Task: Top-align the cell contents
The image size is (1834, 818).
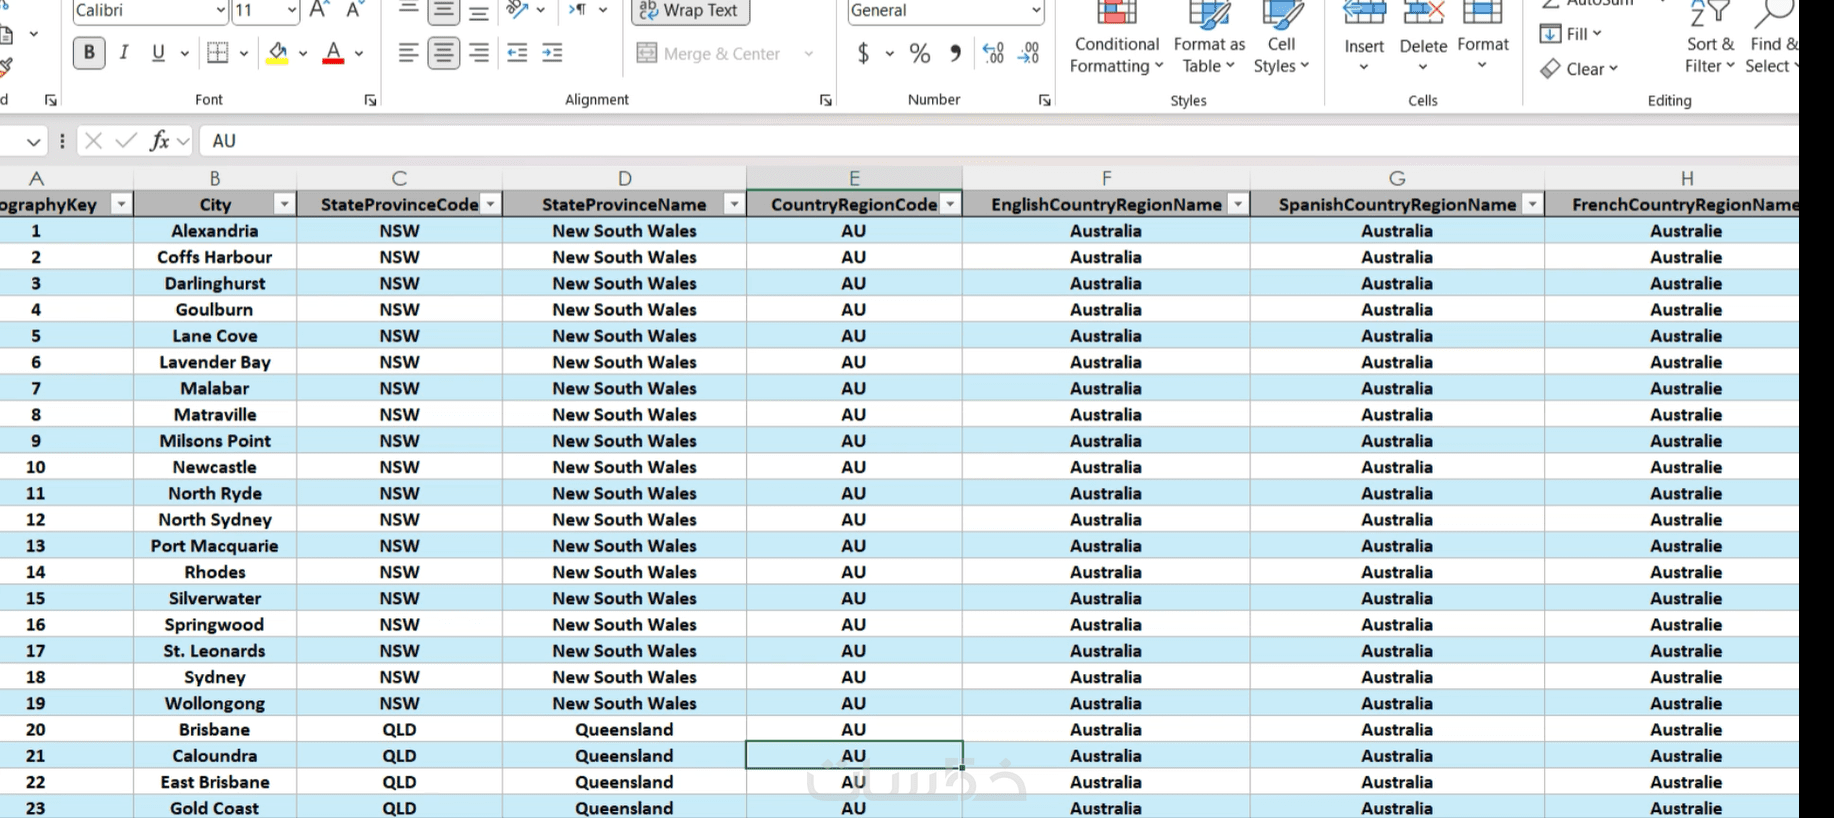Action: (408, 11)
